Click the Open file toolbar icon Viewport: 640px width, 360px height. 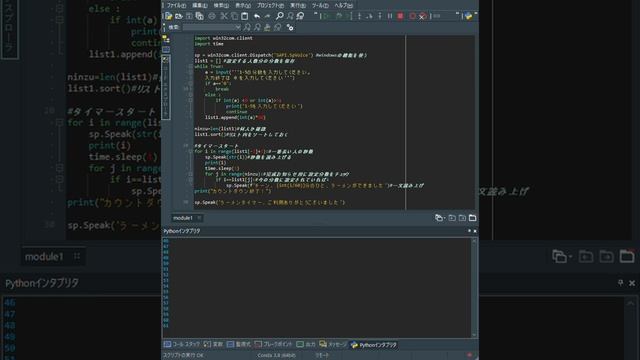179,16
